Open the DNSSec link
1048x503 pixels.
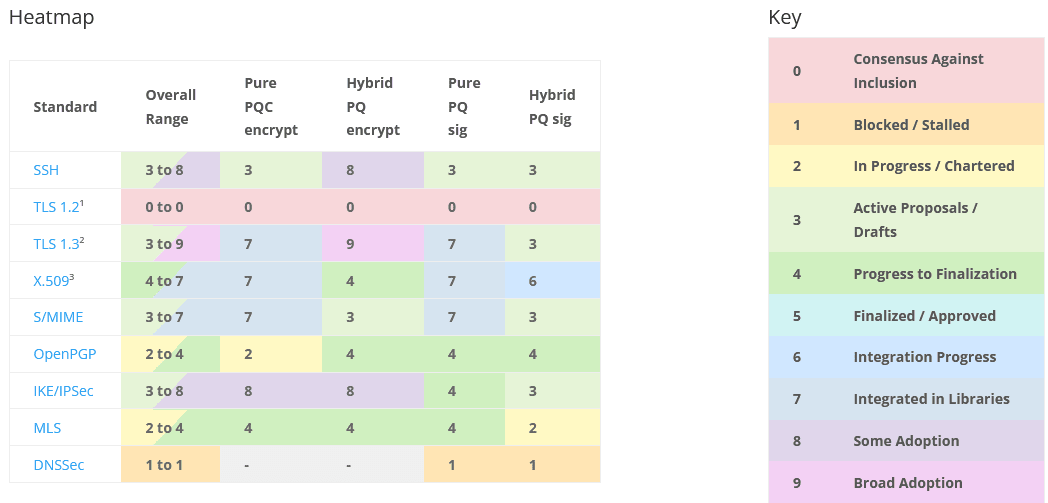pos(60,465)
